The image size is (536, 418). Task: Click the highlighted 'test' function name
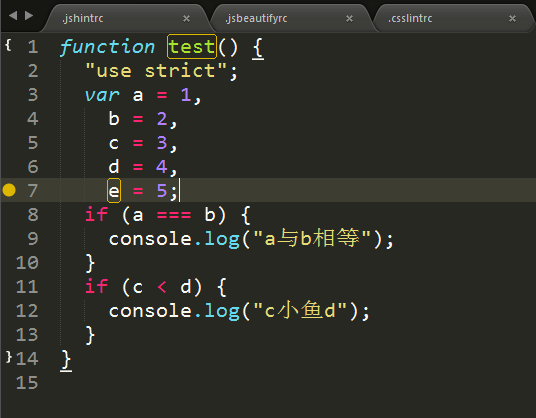(x=192, y=47)
